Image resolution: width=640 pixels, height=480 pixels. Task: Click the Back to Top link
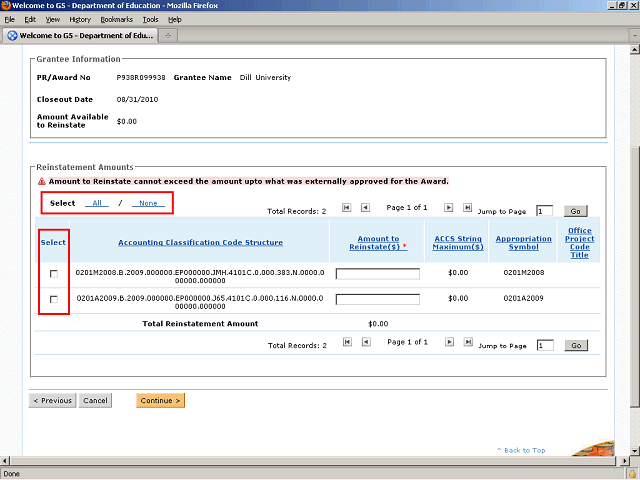(525, 451)
